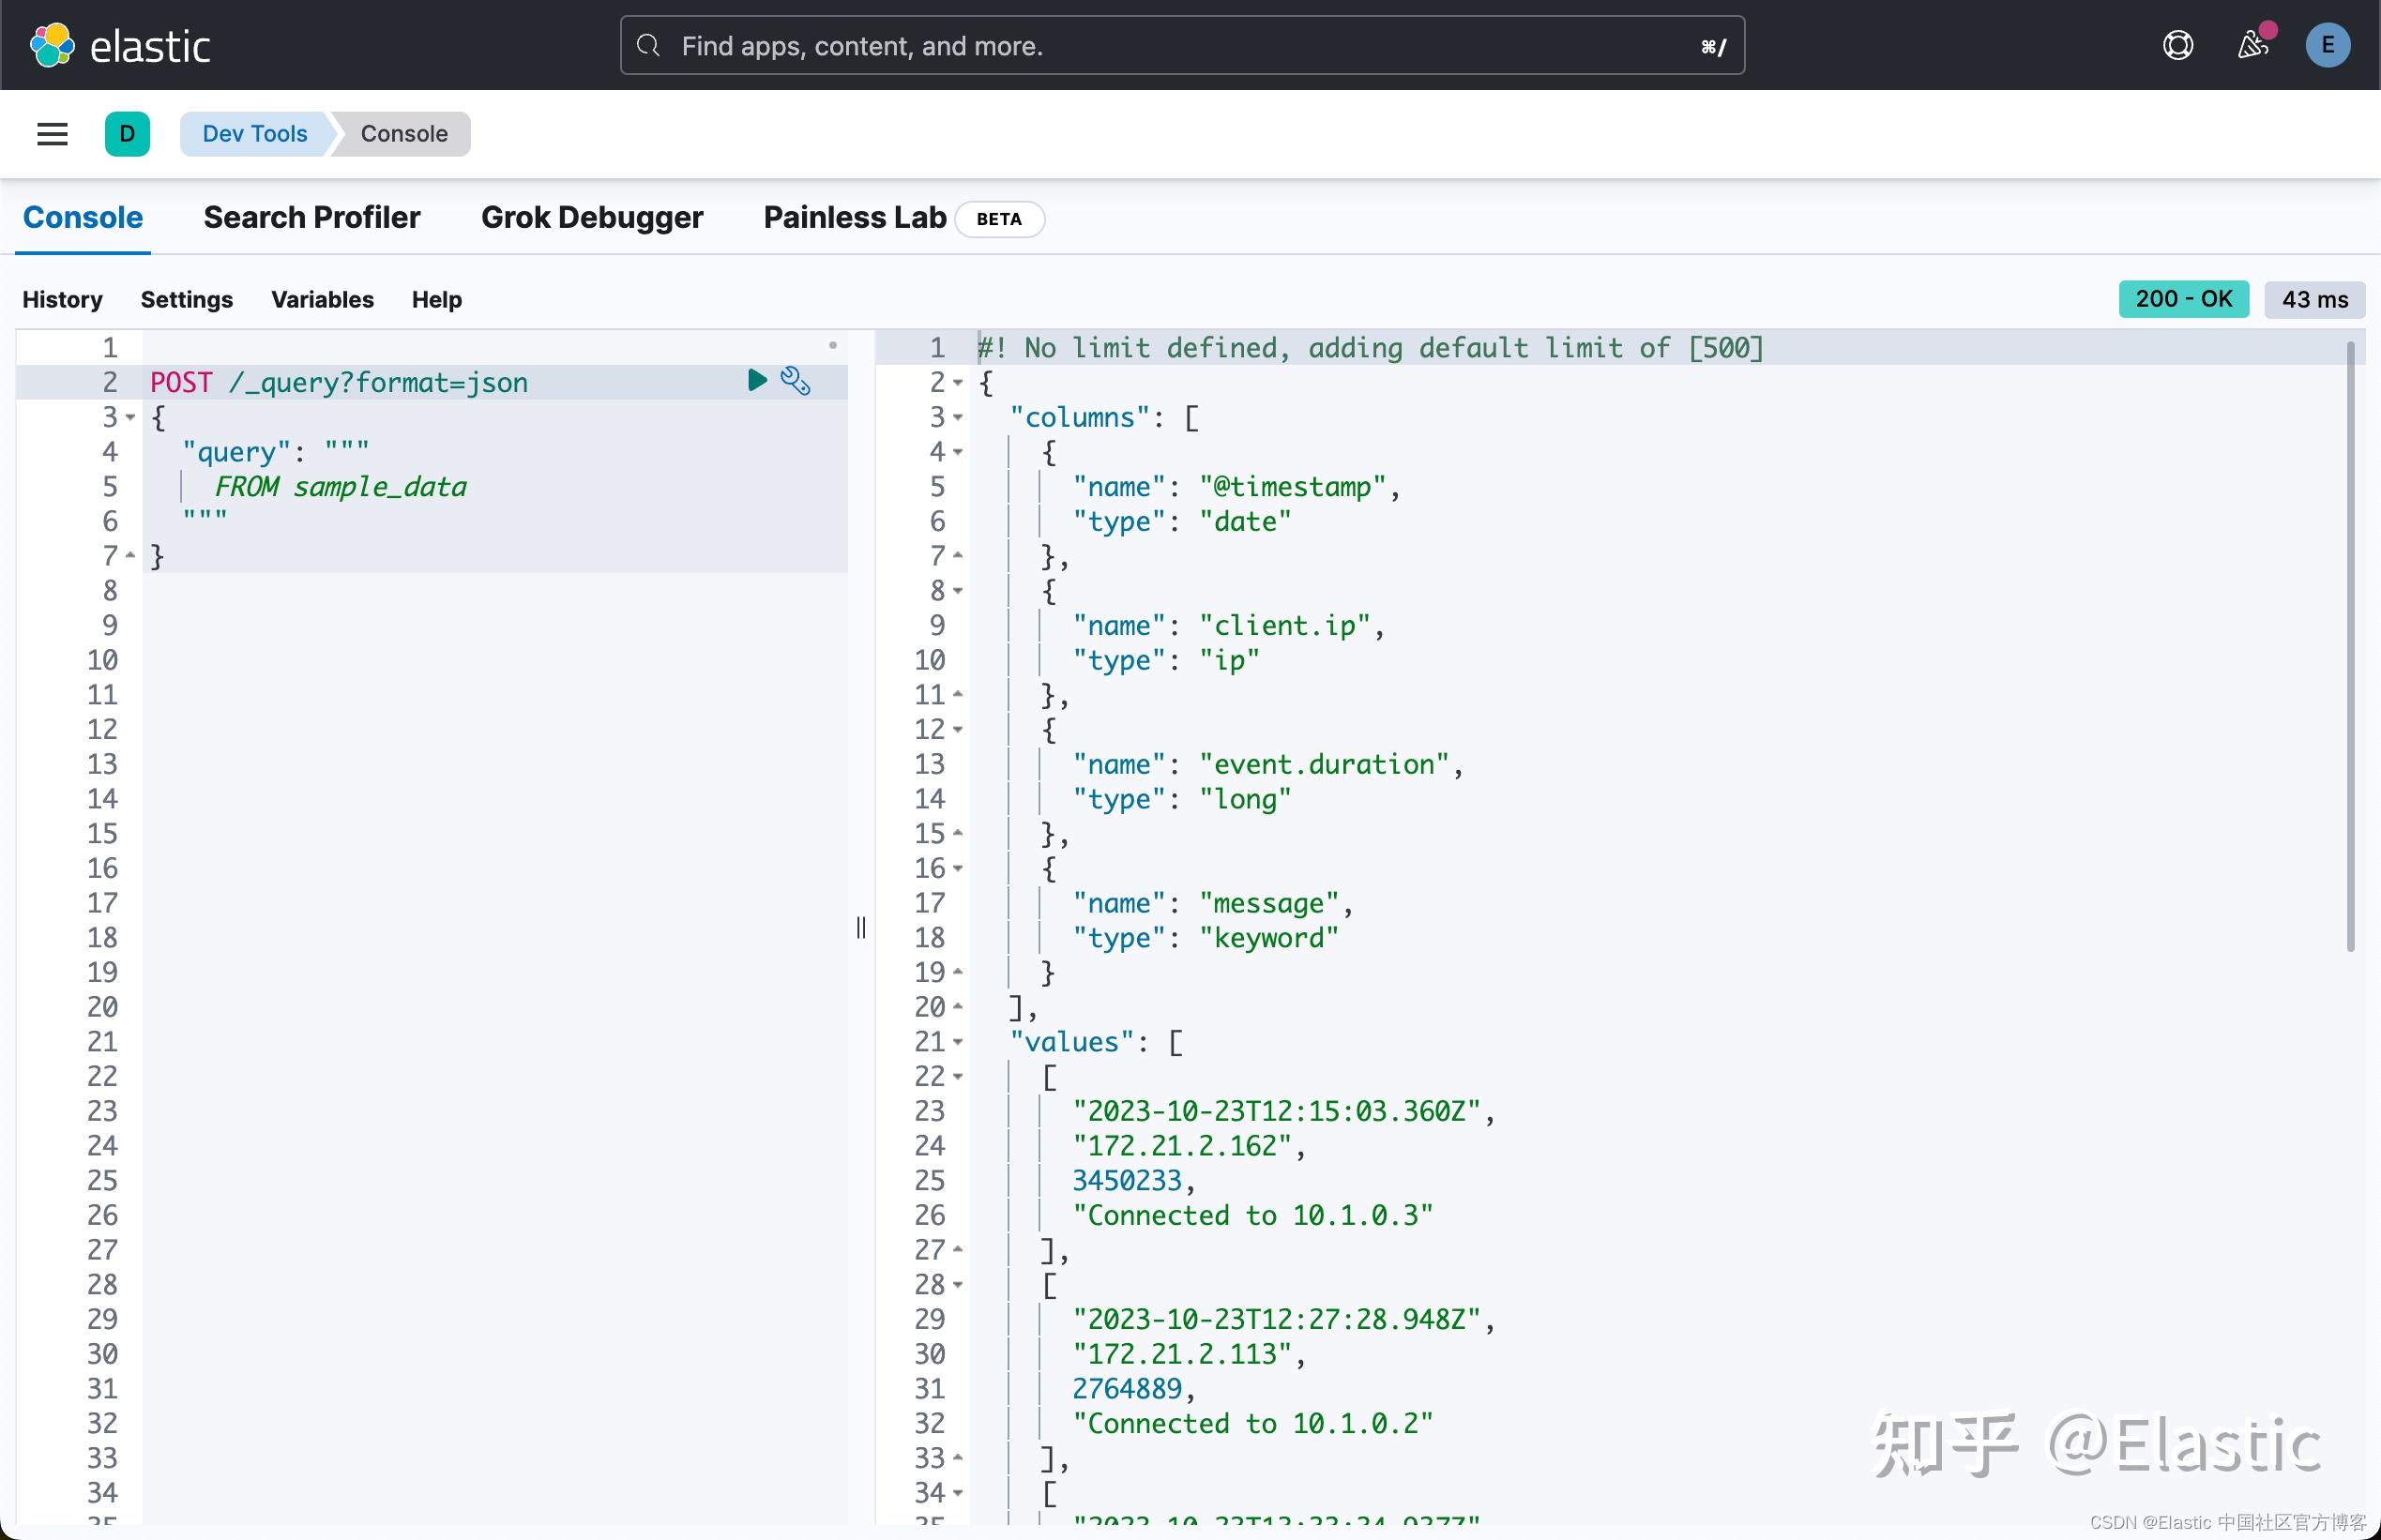
Task: Collapse the request body at line 3
Action: [131, 418]
